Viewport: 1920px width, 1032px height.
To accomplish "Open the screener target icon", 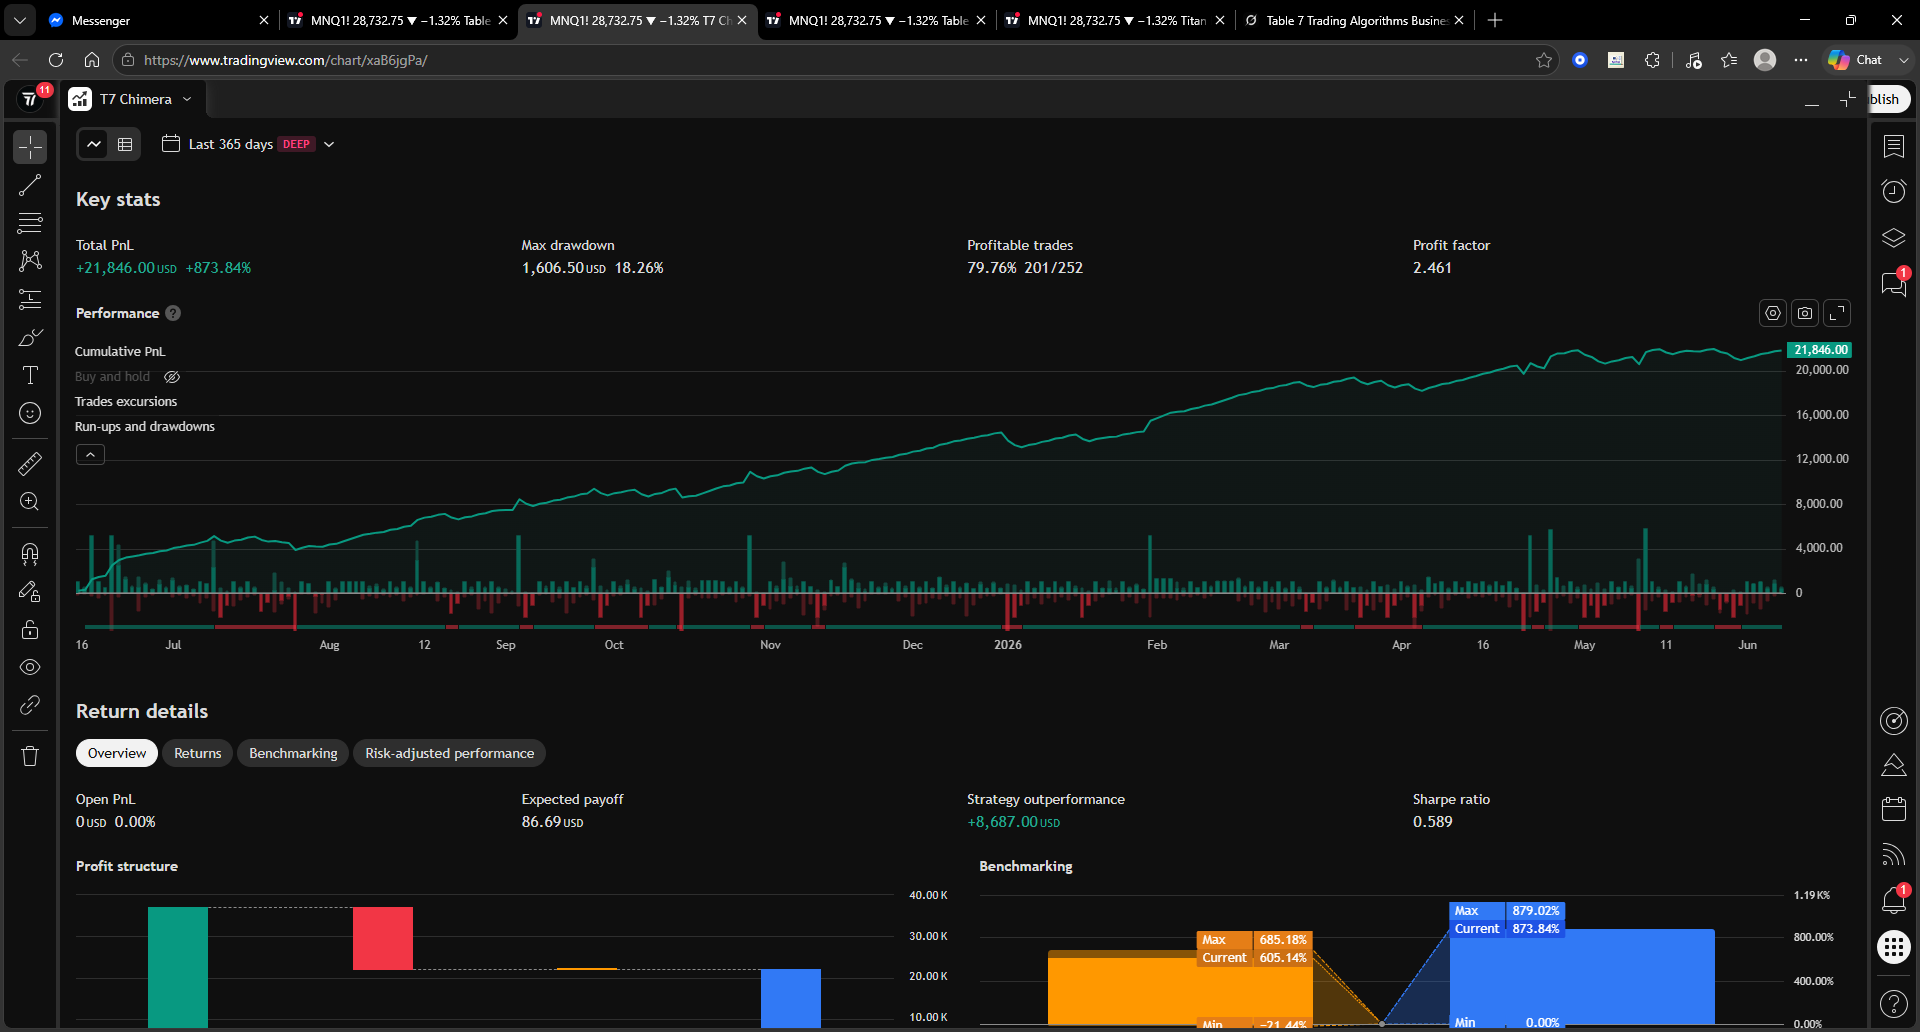I will click(x=1894, y=721).
